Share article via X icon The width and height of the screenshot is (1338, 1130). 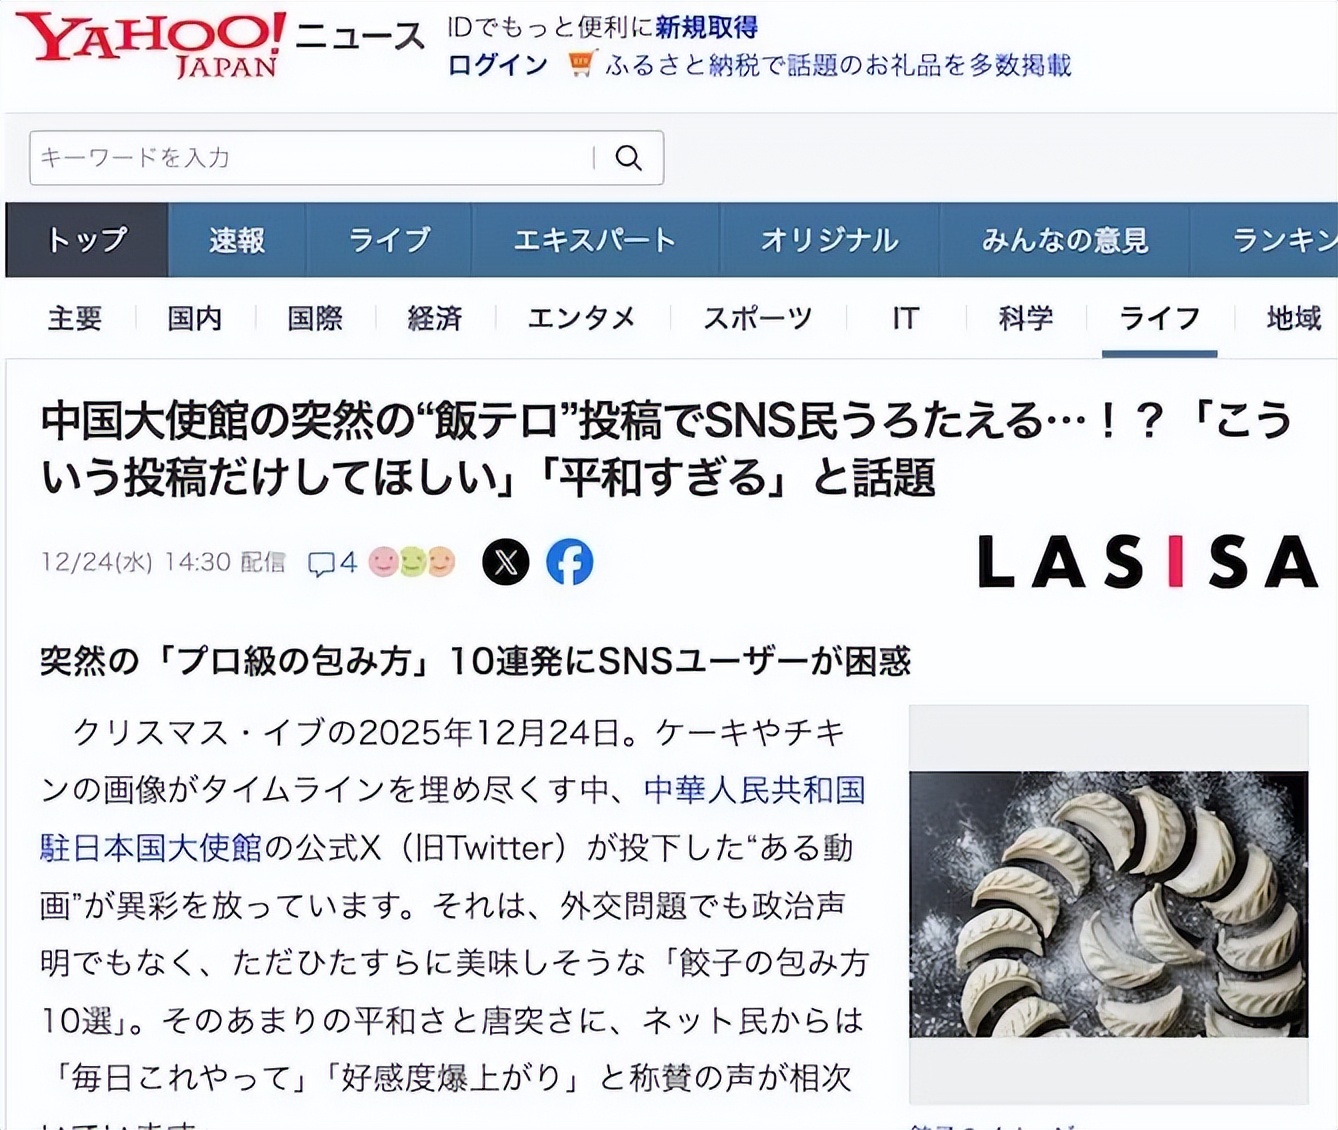pyautogui.click(x=506, y=562)
